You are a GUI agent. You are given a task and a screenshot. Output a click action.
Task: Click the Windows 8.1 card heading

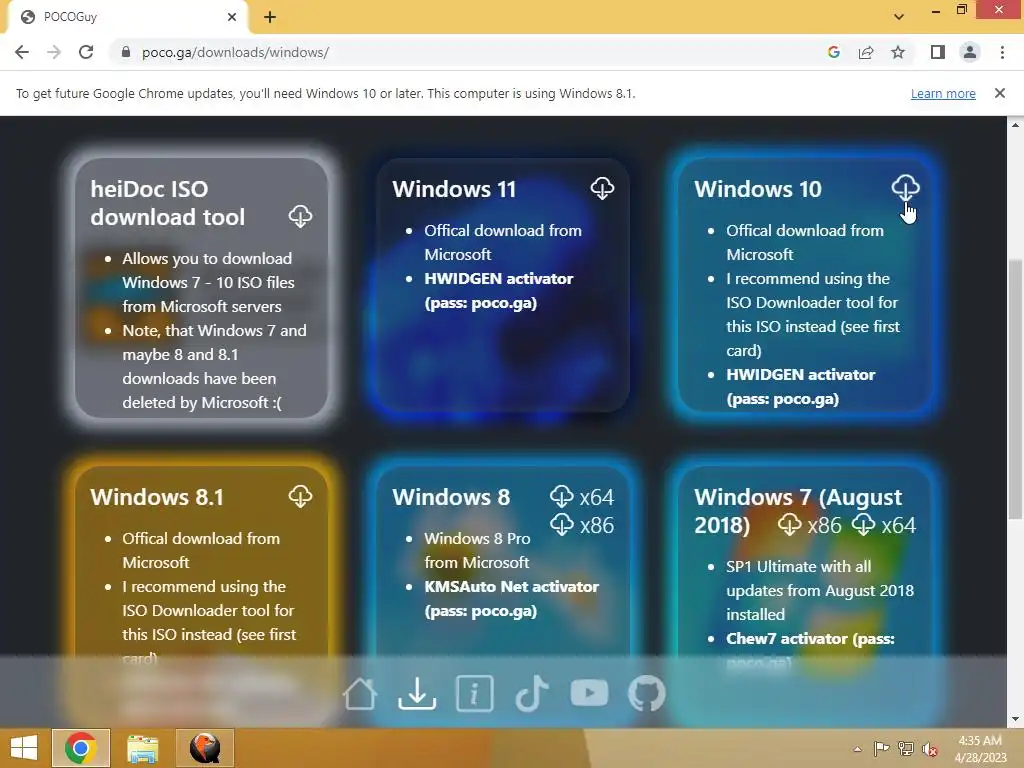(x=157, y=498)
